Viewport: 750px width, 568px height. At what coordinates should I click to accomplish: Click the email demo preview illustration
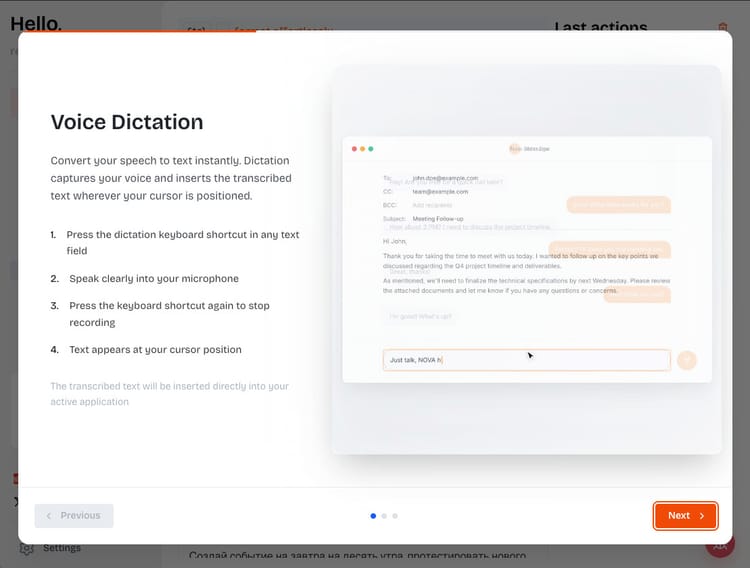pos(527,260)
